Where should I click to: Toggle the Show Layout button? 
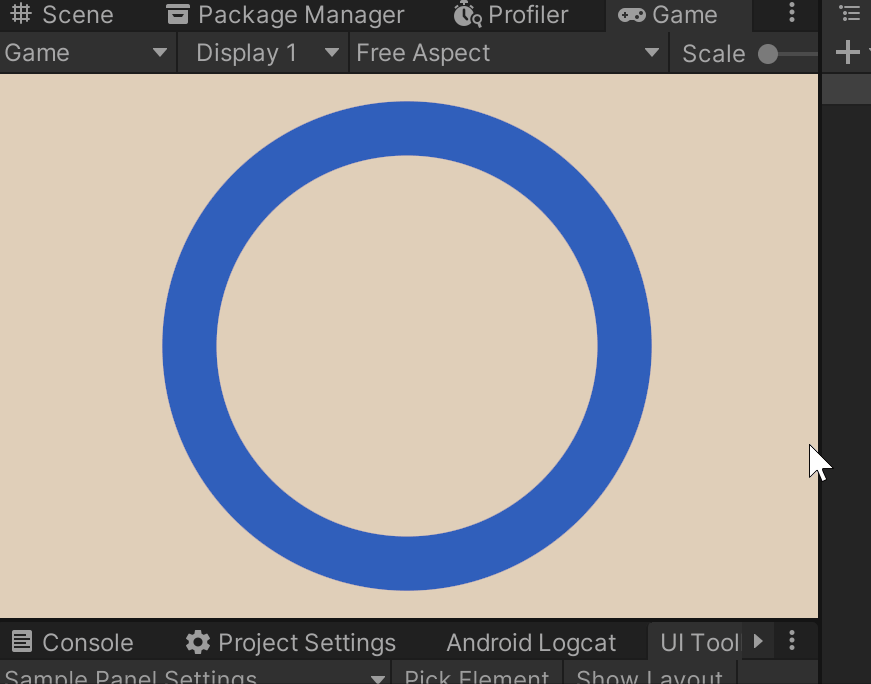click(650, 673)
